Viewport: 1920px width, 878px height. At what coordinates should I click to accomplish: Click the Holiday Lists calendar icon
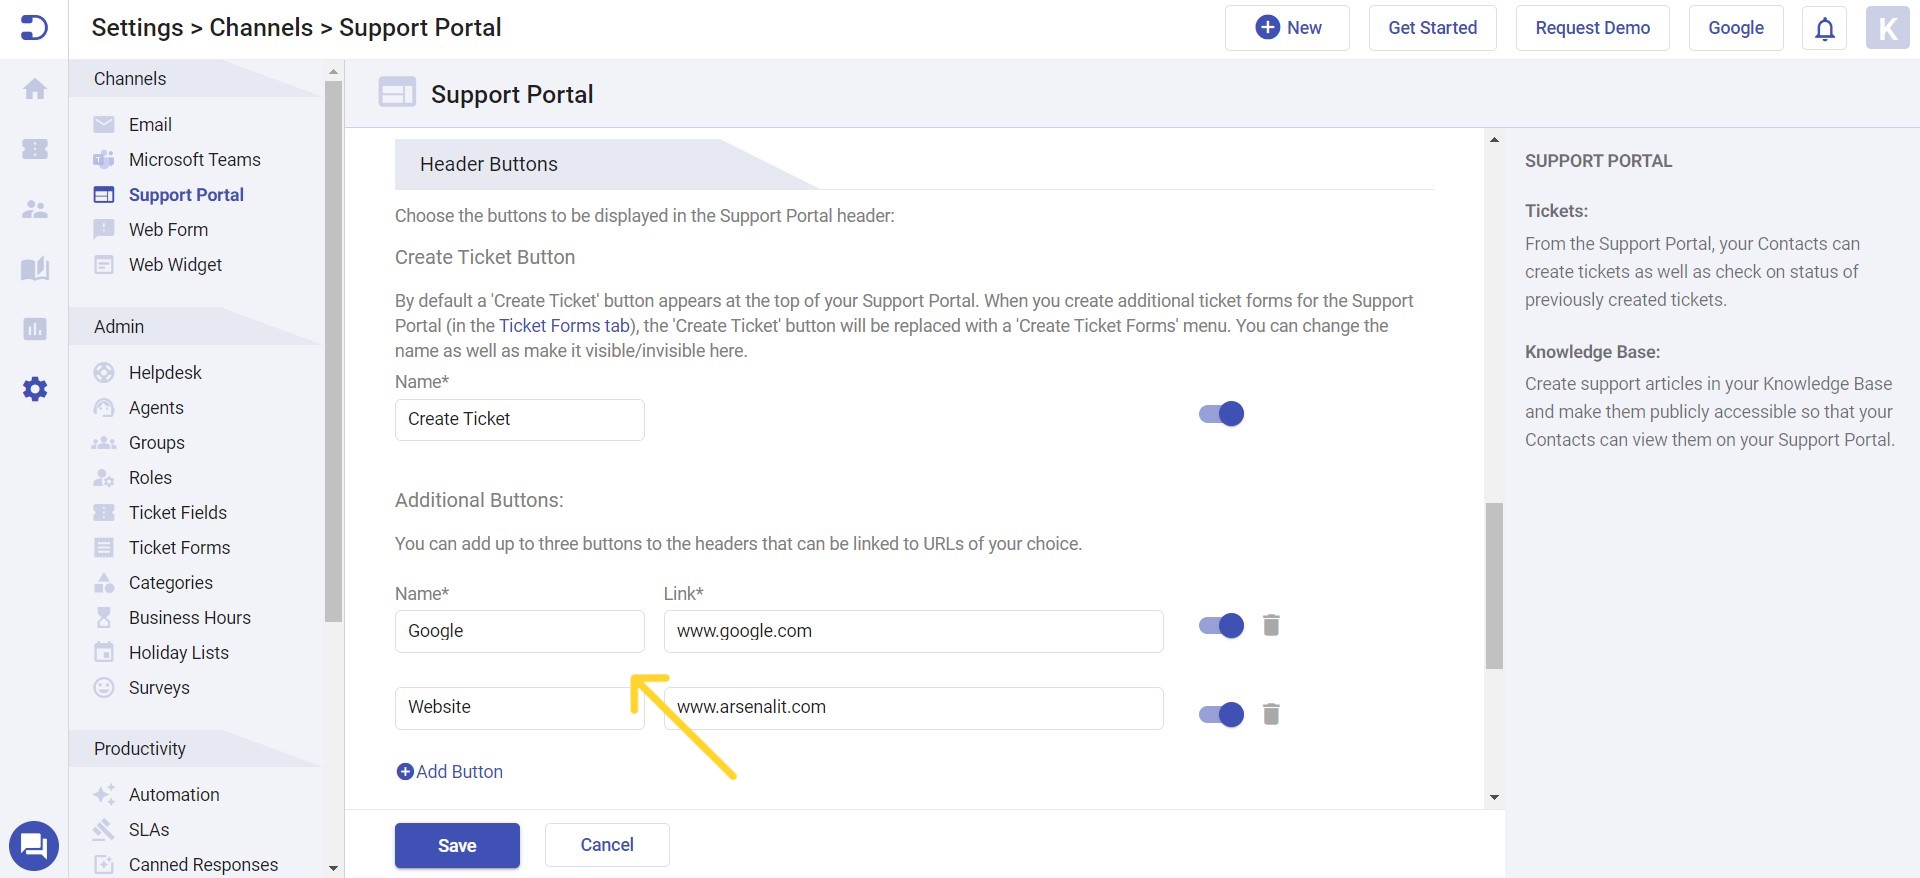coord(104,653)
